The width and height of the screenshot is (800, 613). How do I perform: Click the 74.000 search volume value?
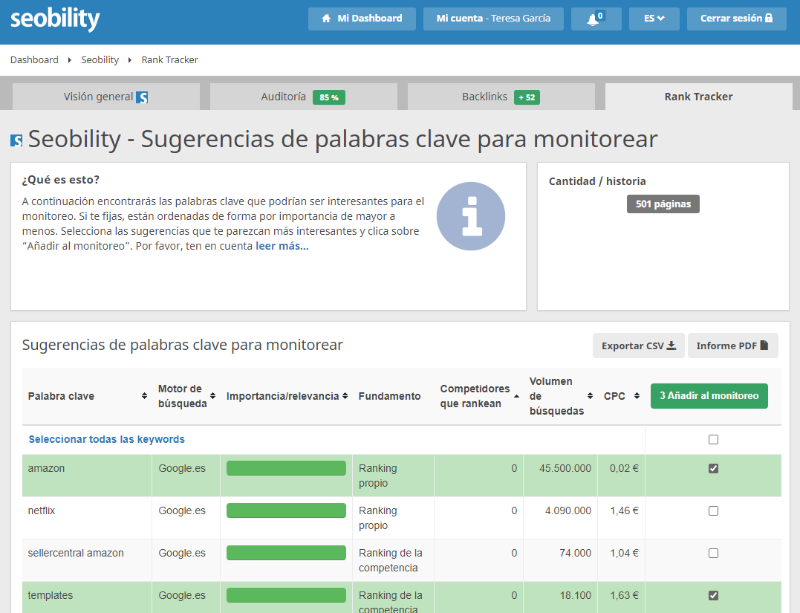pyautogui.click(x=575, y=553)
